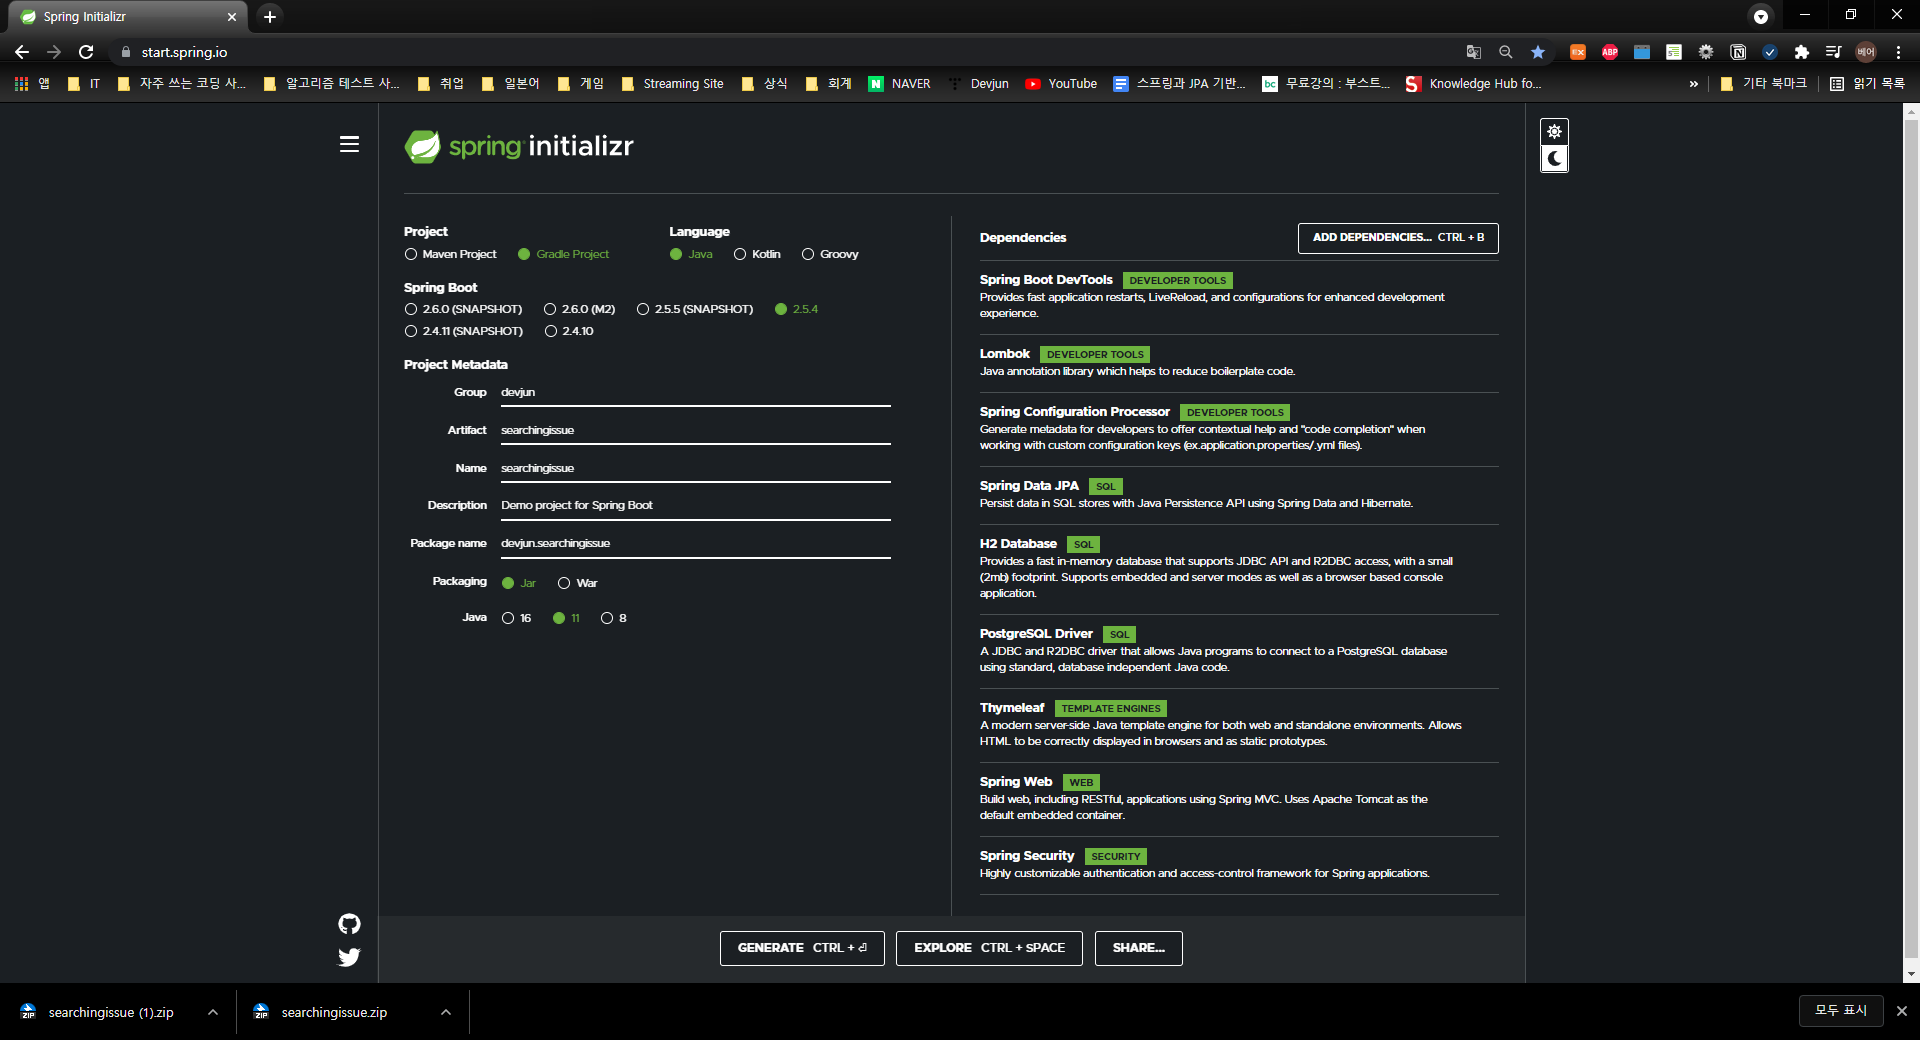Open the Knowledge Hub bookmark

point(1473,84)
